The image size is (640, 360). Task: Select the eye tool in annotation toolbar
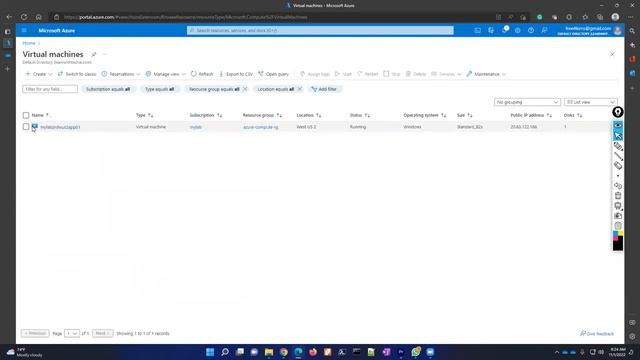618,125
